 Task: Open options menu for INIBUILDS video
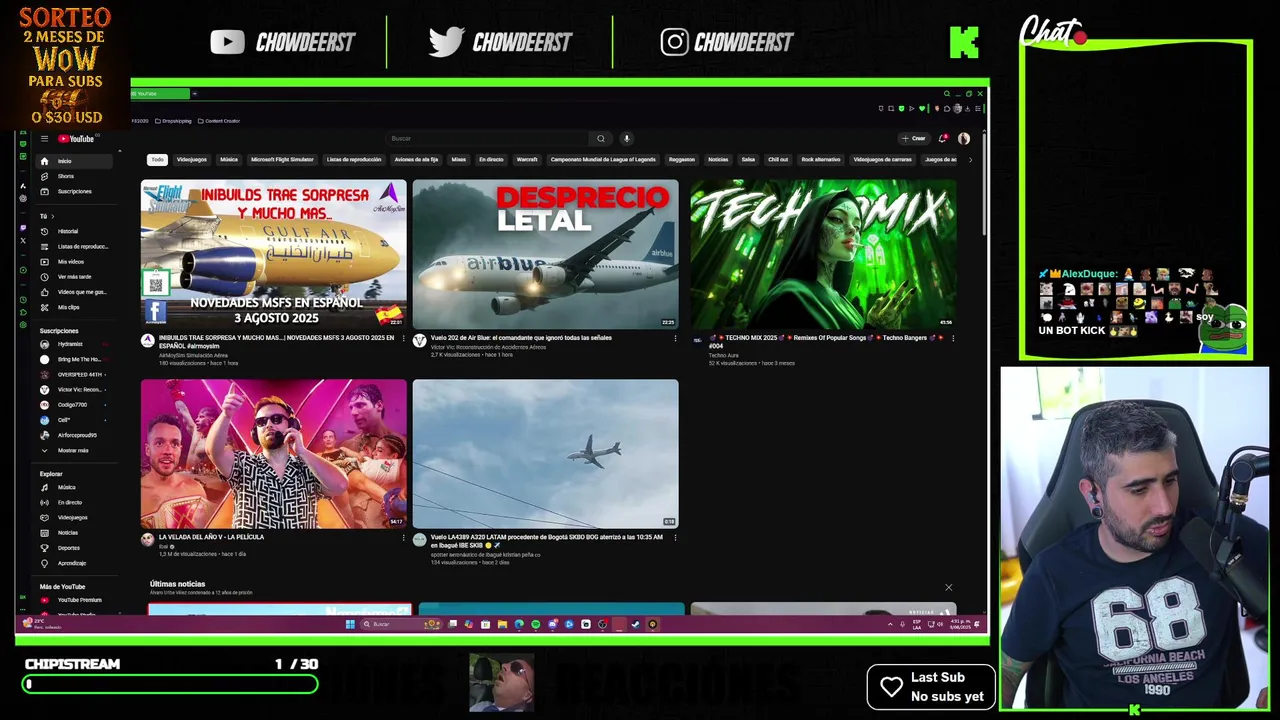pos(404,339)
